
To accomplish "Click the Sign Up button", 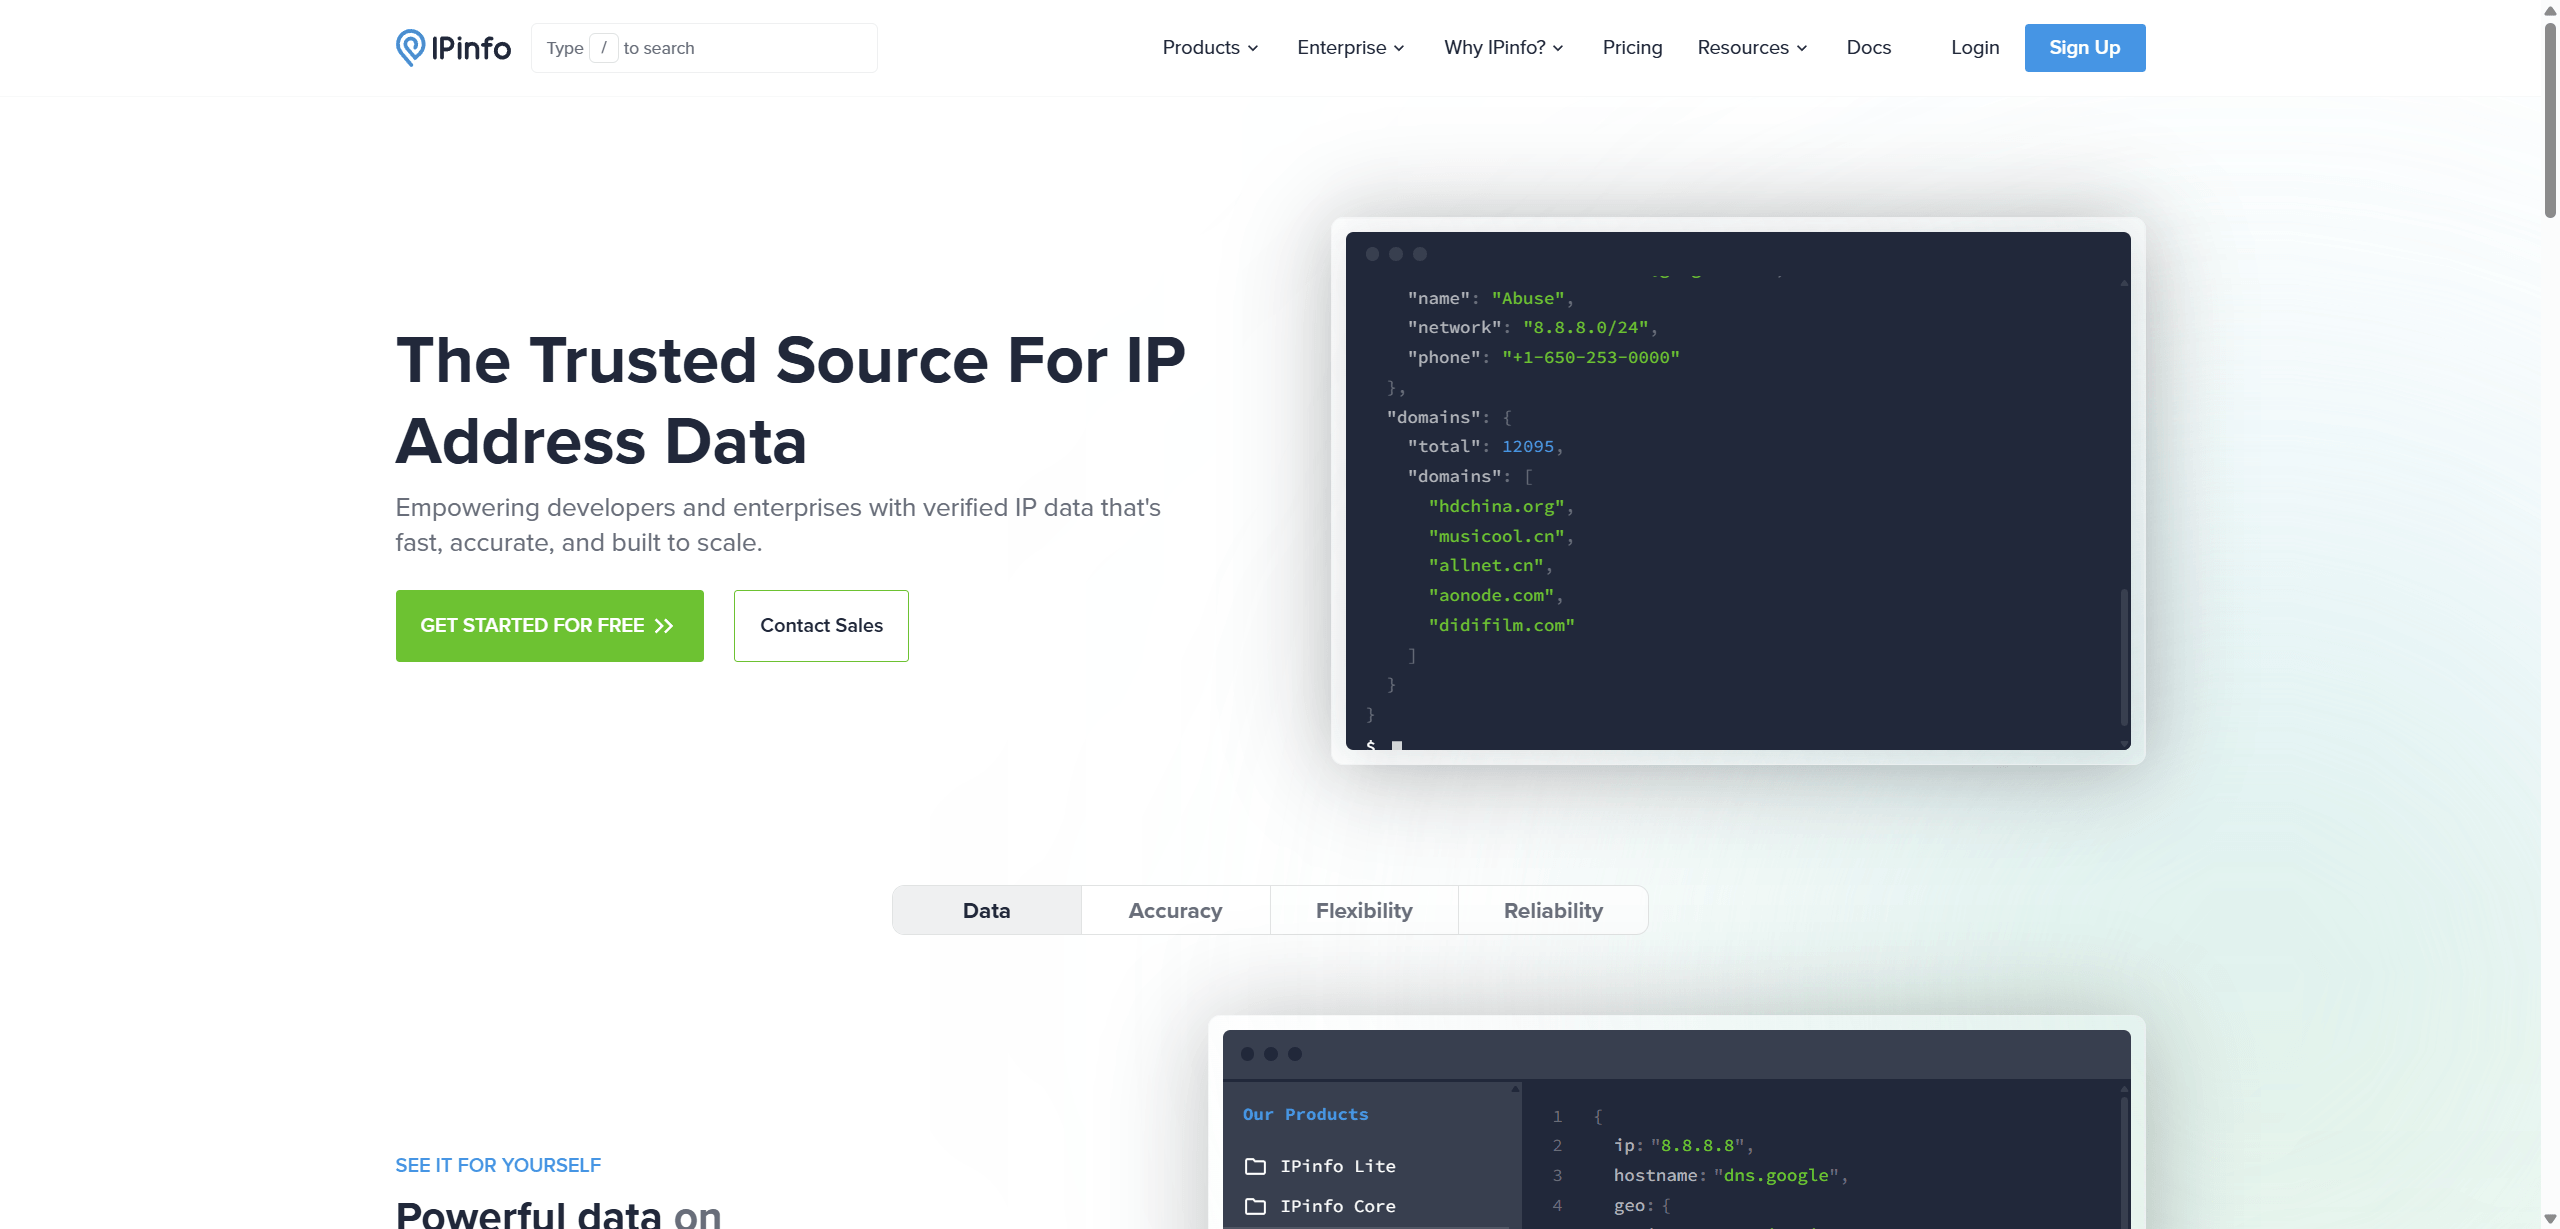I will pos(2085,48).
